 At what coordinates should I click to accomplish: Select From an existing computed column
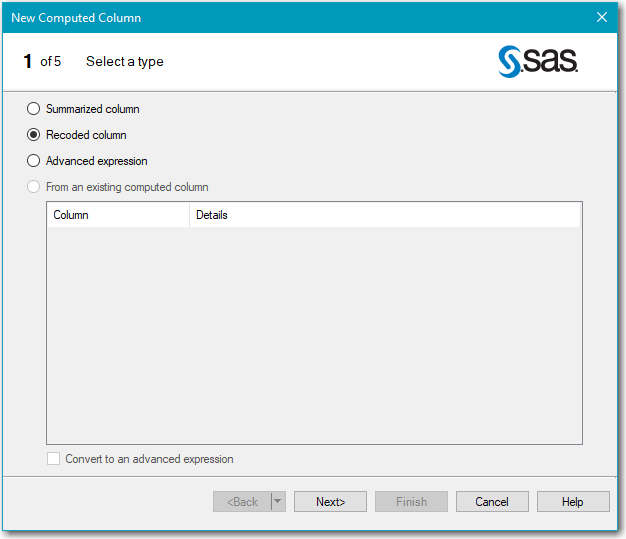click(x=34, y=187)
